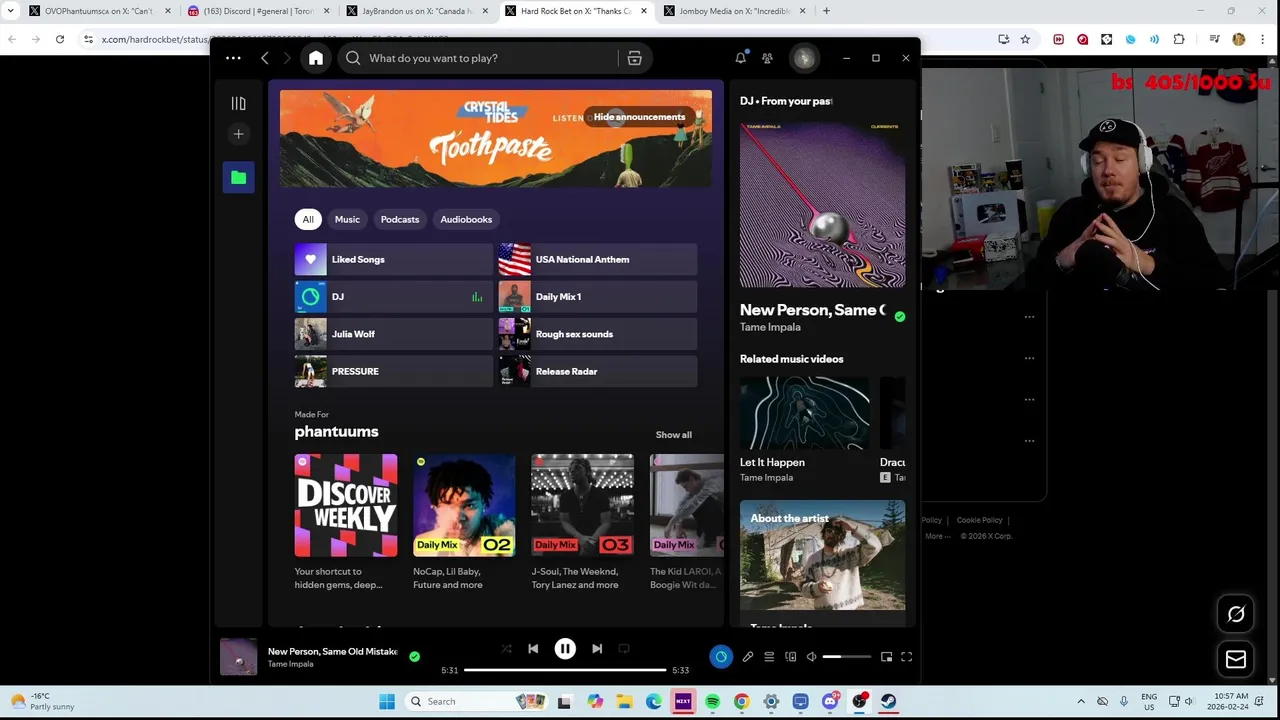Click Show all for Made For phantuums
The width and height of the screenshot is (1280, 720).
[x=673, y=435]
